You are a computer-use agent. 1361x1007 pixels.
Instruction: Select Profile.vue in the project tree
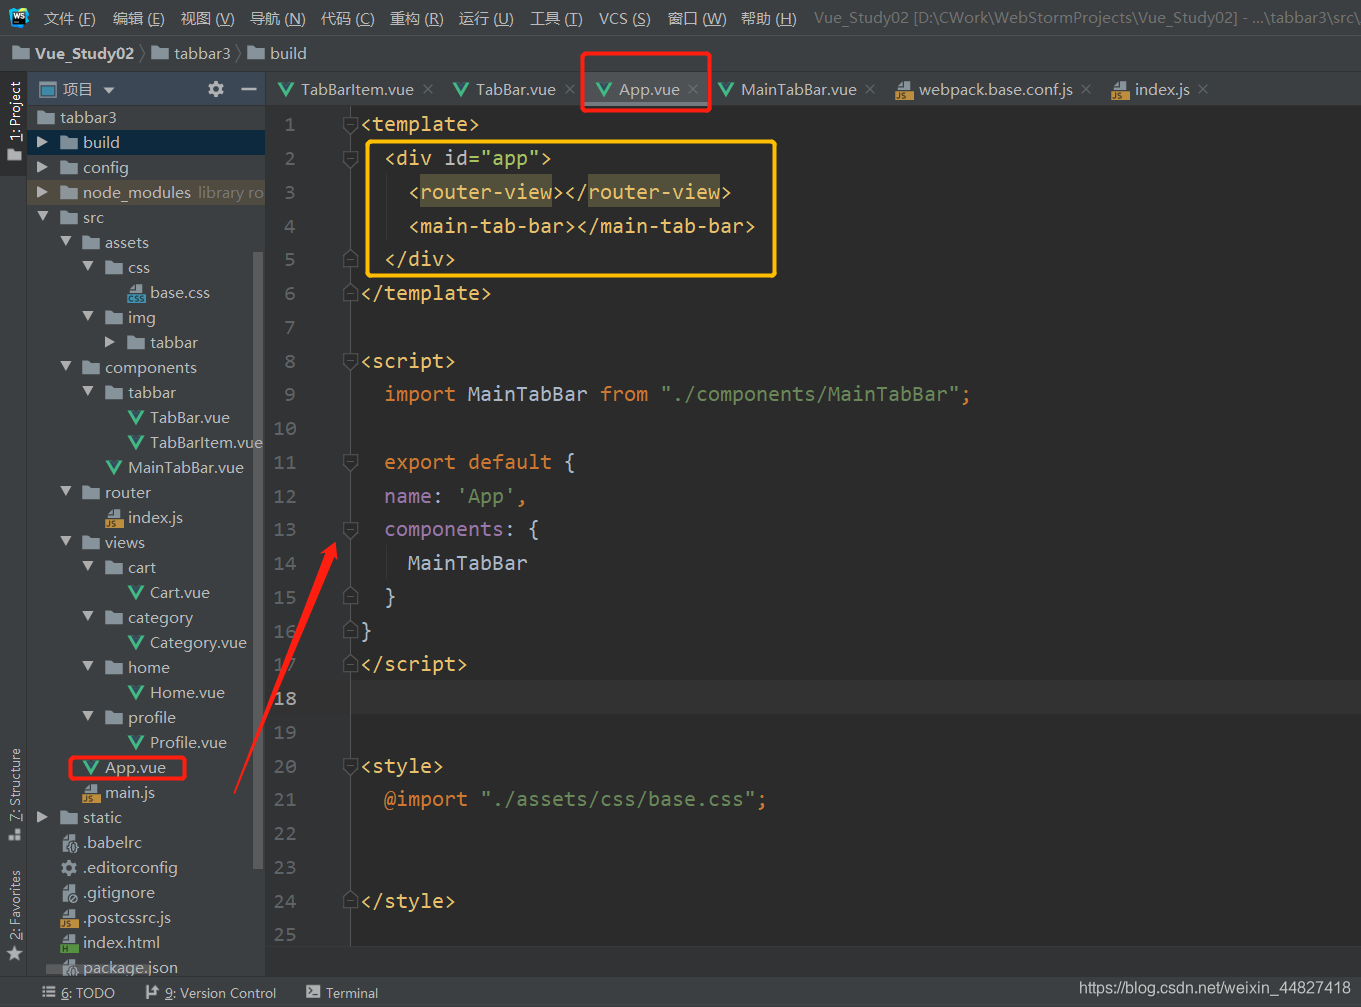177,742
